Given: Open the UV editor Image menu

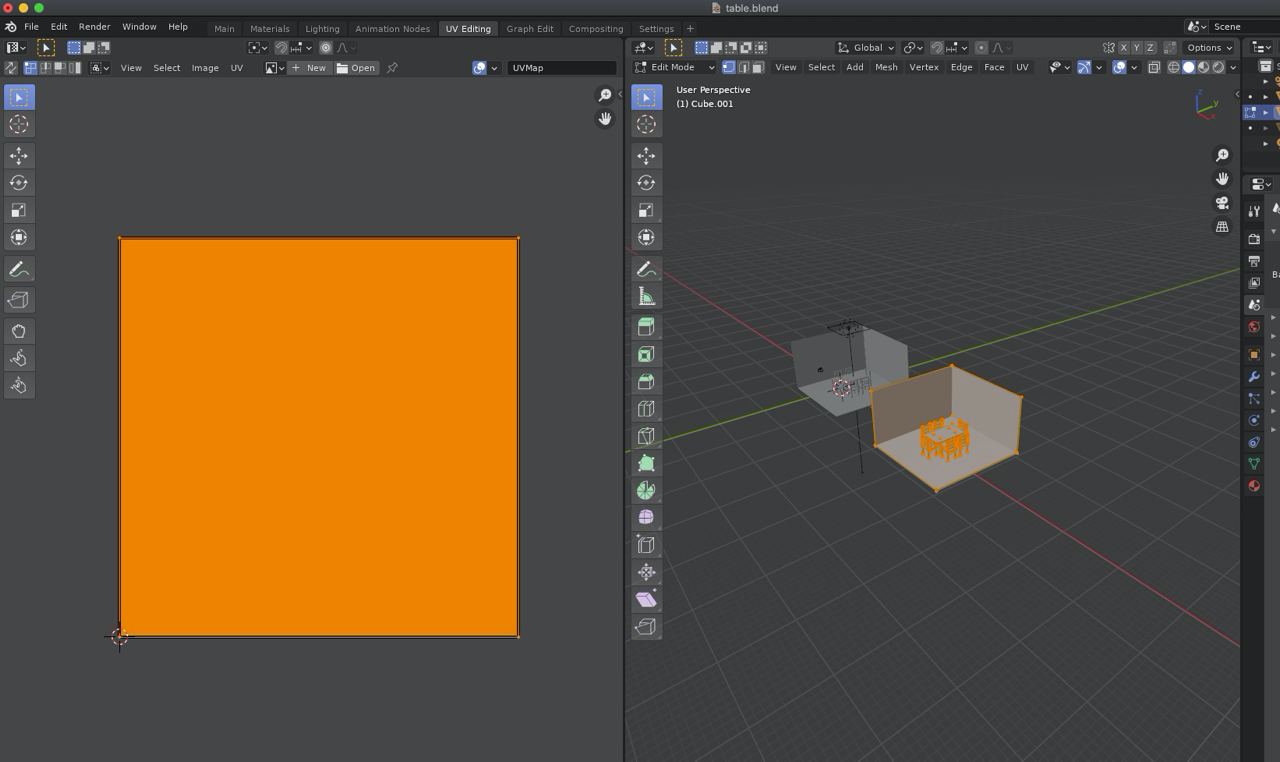Looking at the screenshot, I should pyautogui.click(x=205, y=68).
